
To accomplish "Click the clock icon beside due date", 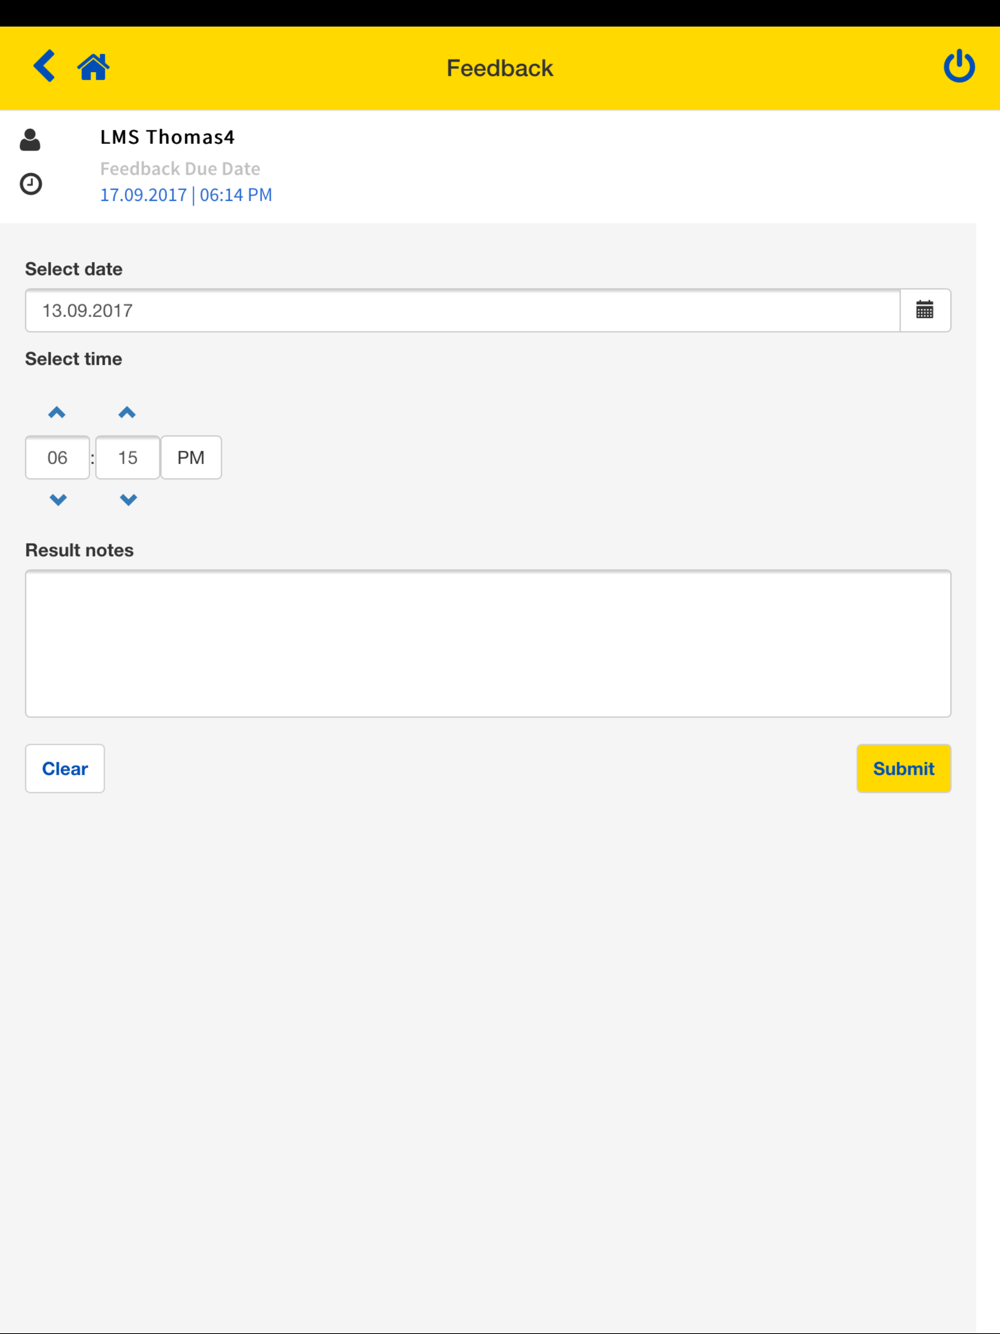I will tap(31, 184).
